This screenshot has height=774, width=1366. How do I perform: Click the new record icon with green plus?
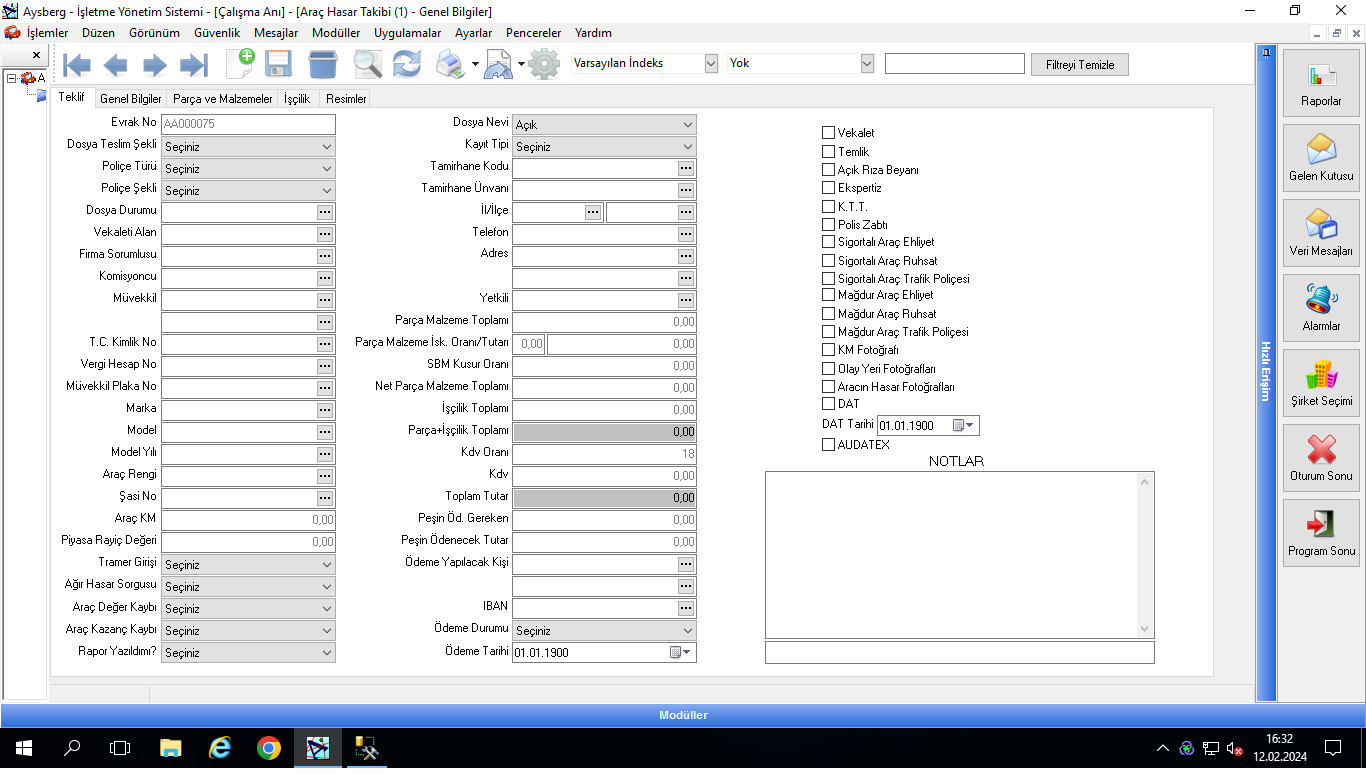240,64
